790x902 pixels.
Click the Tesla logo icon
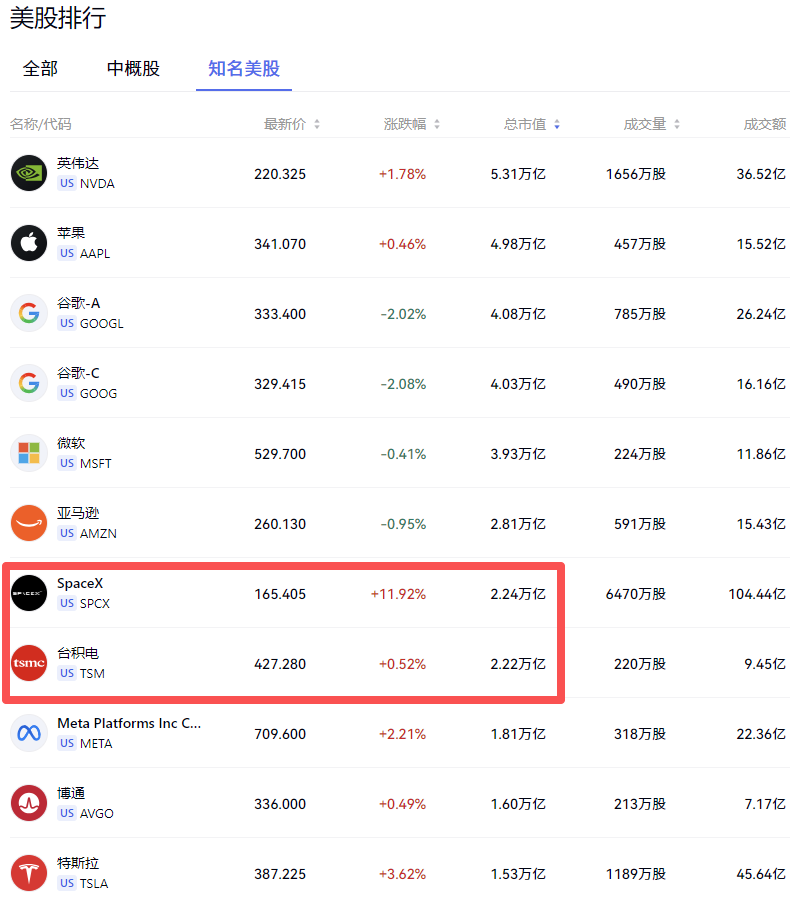pyautogui.click(x=29, y=873)
